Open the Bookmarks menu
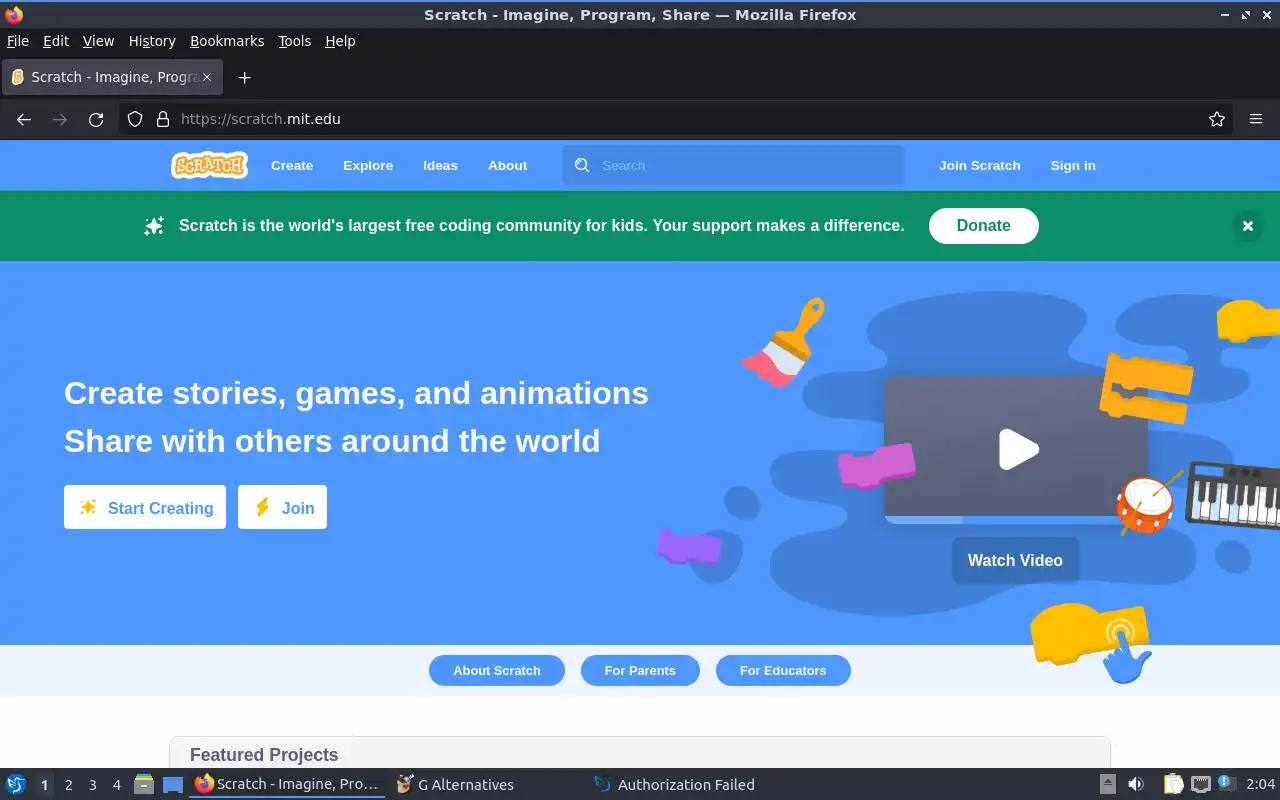1280x800 pixels. pos(227,41)
